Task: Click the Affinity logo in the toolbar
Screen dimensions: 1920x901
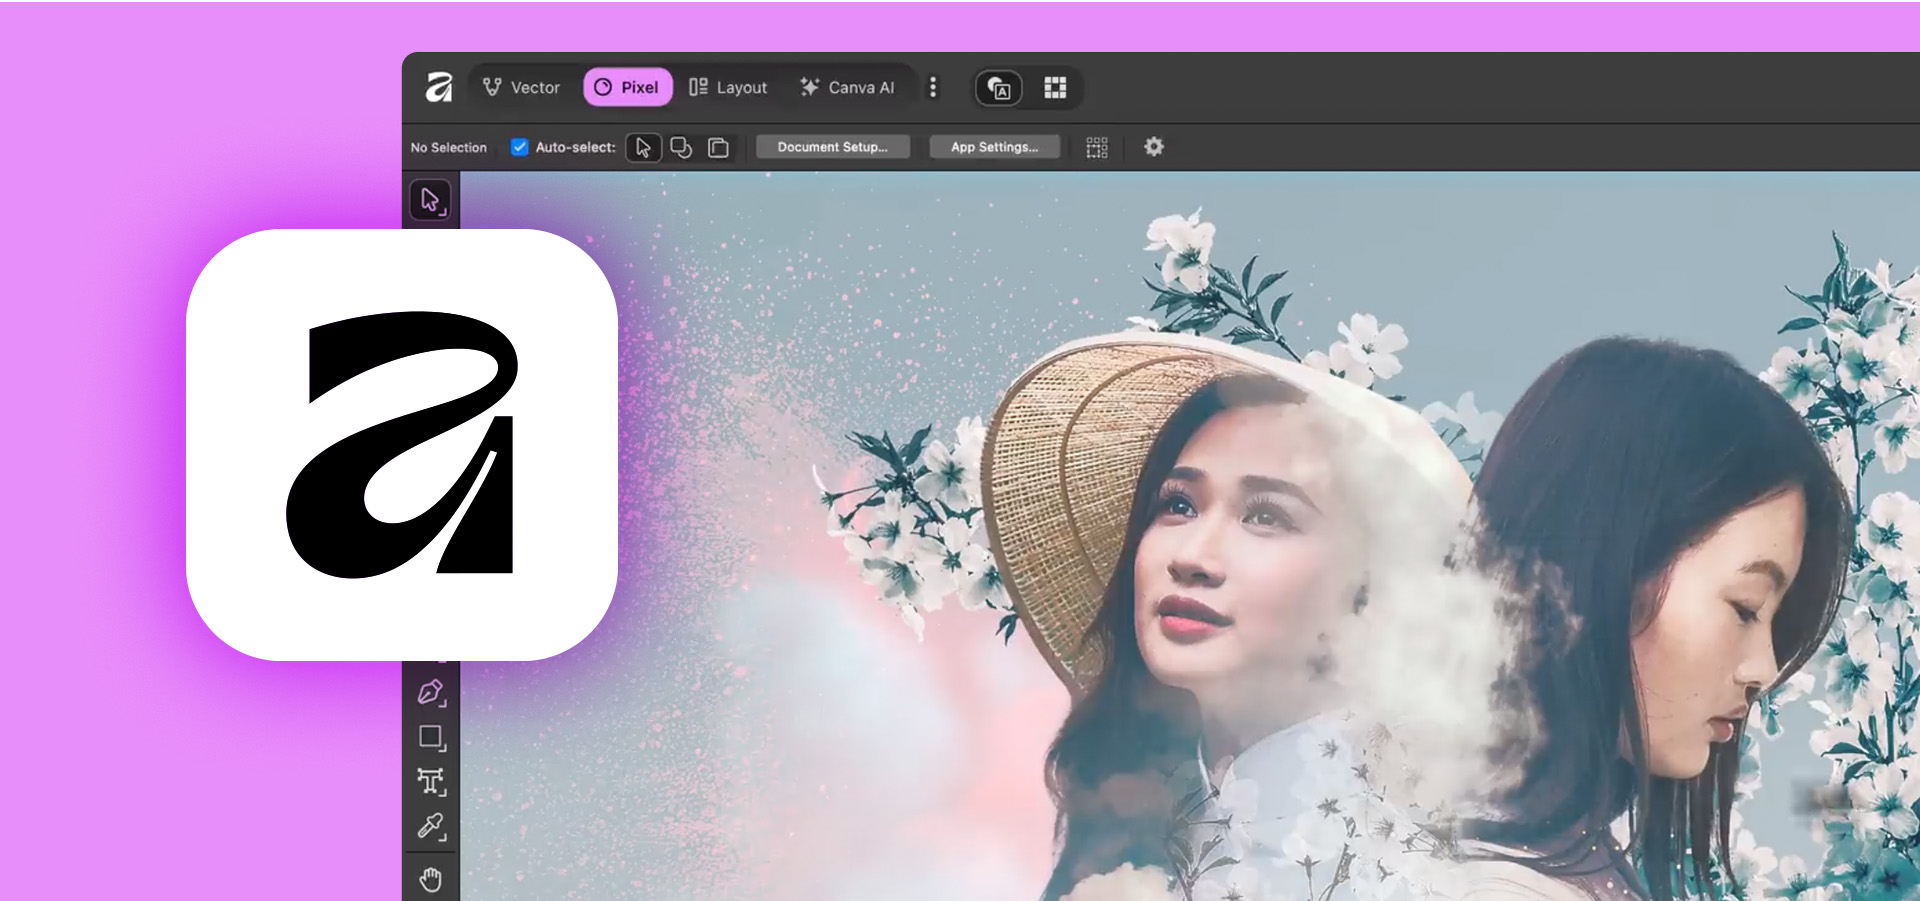Action: [439, 88]
